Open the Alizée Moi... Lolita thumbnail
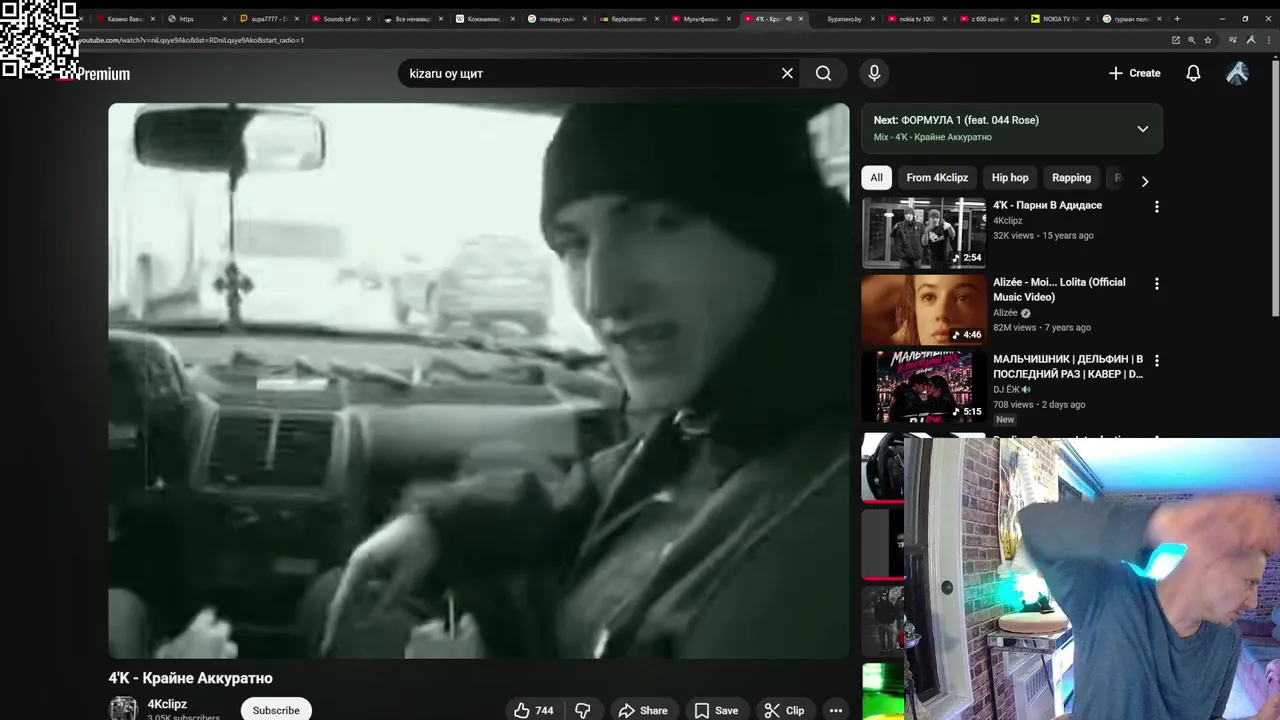 (x=924, y=310)
